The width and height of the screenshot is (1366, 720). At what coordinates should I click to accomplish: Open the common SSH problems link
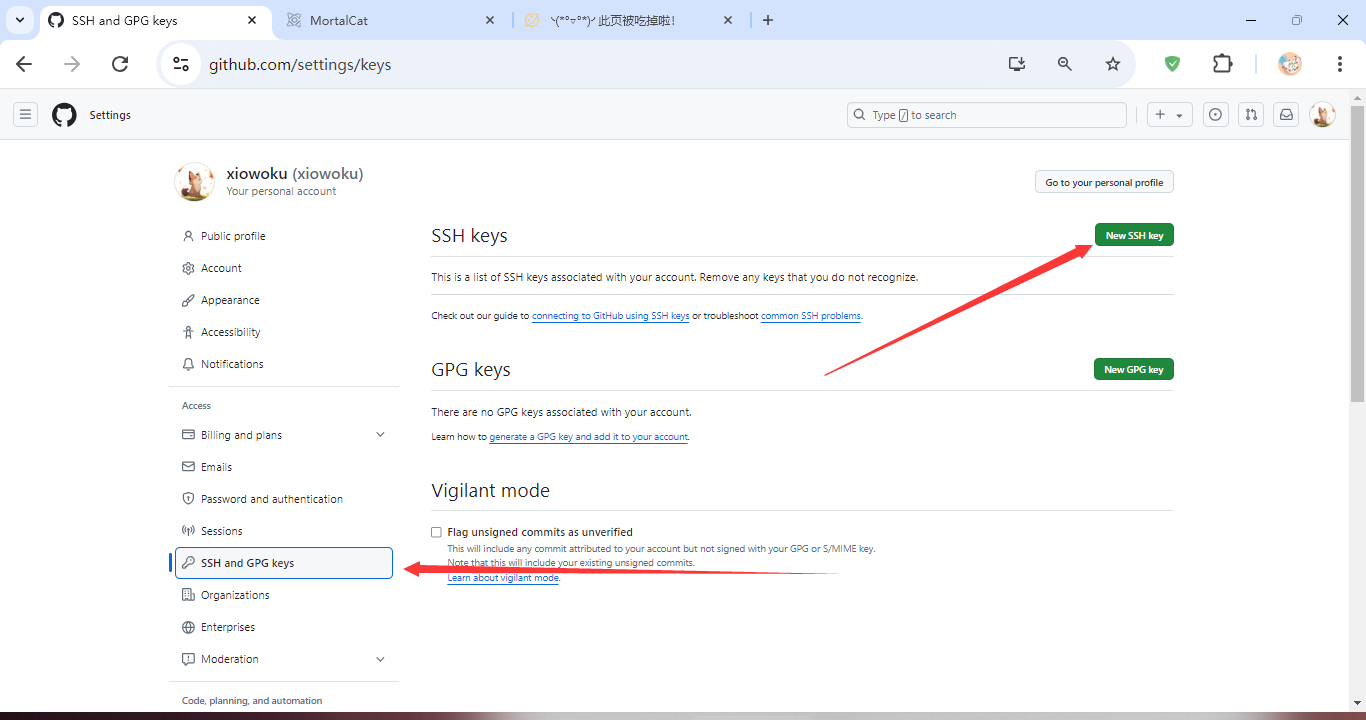click(811, 316)
